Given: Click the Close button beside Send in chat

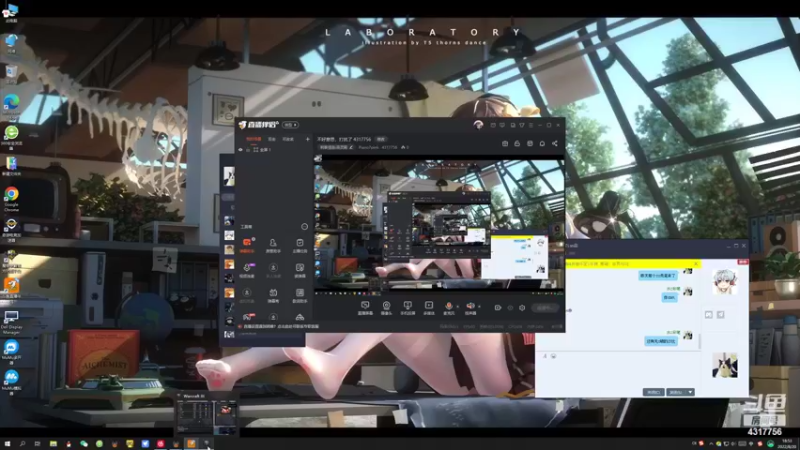Looking at the screenshot, I should pyautogui.click(x=654, y=392).
